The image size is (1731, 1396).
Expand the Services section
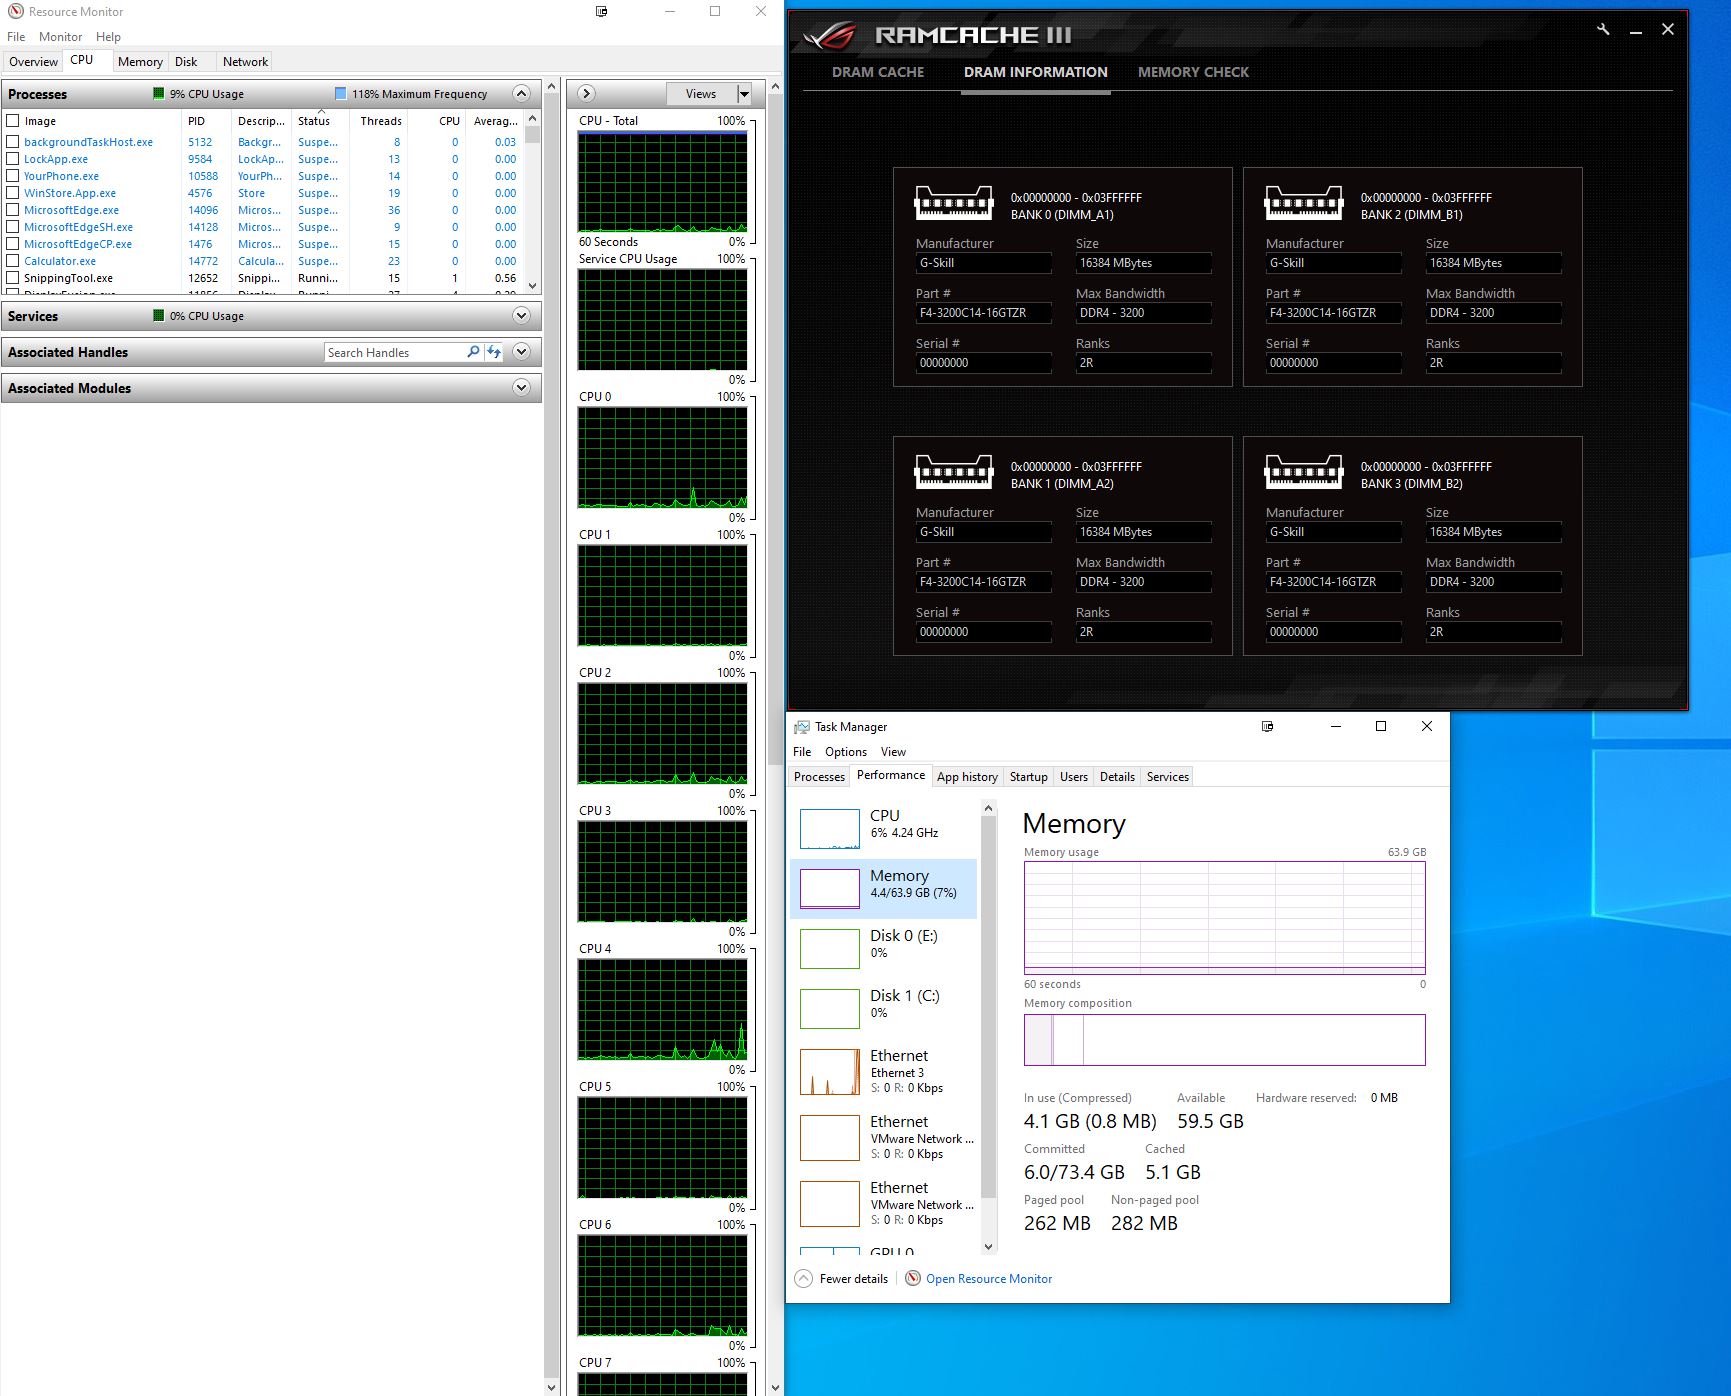click(x=521, y=316)
